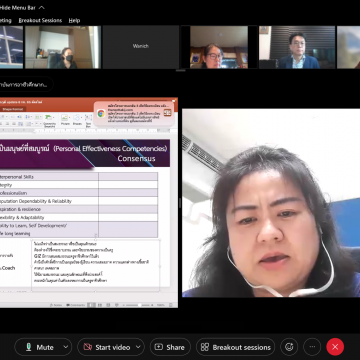The width and height of the screenshot is (360, 360).
Task: Click the Chrome notification icon in shared screen
Action: 101,113
